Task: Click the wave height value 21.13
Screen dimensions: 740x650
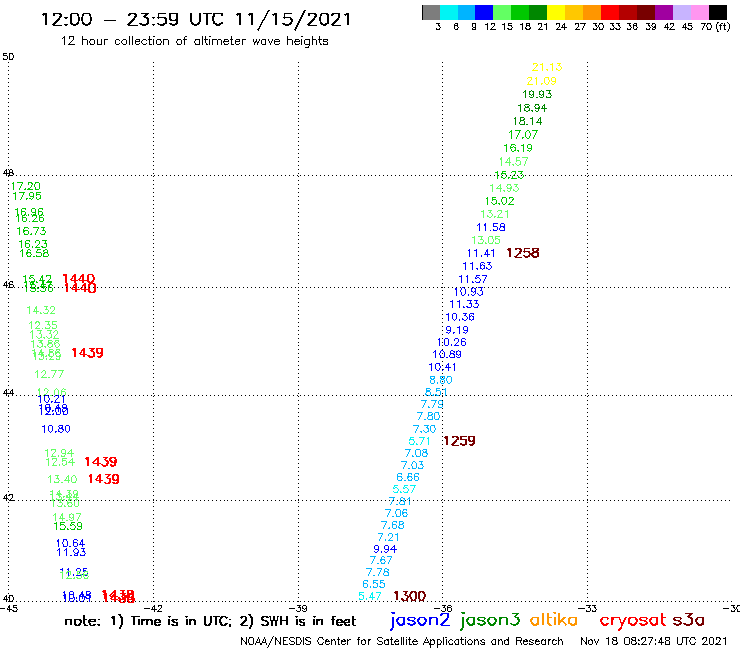Action: (x=547, y=67)
